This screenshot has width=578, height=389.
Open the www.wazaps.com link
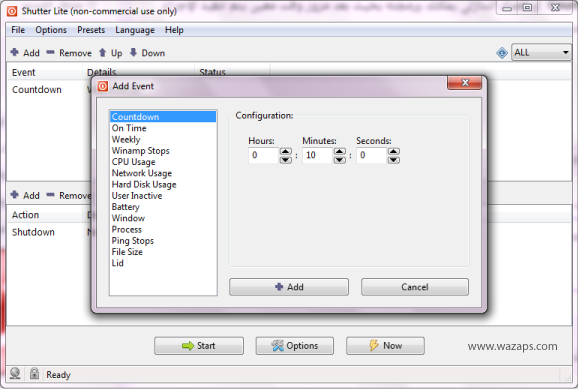click(512, 346)
